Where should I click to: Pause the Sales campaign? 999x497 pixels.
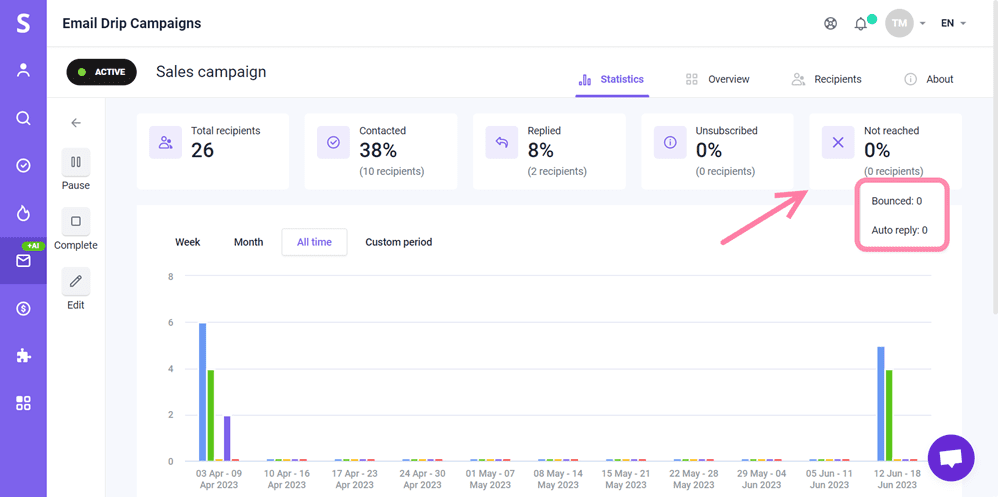click(x=76, y=162)
